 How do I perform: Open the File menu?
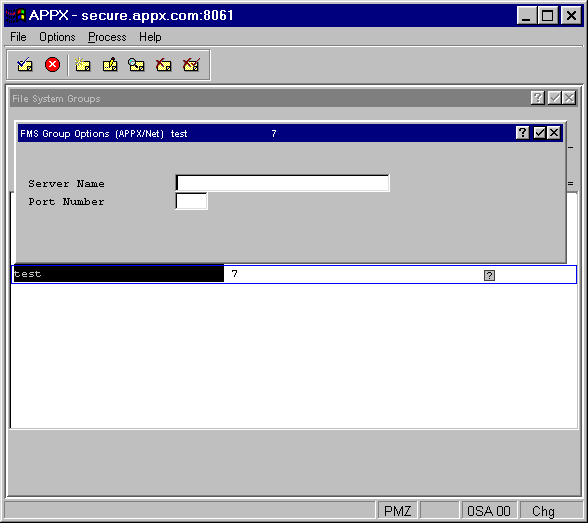18,37
